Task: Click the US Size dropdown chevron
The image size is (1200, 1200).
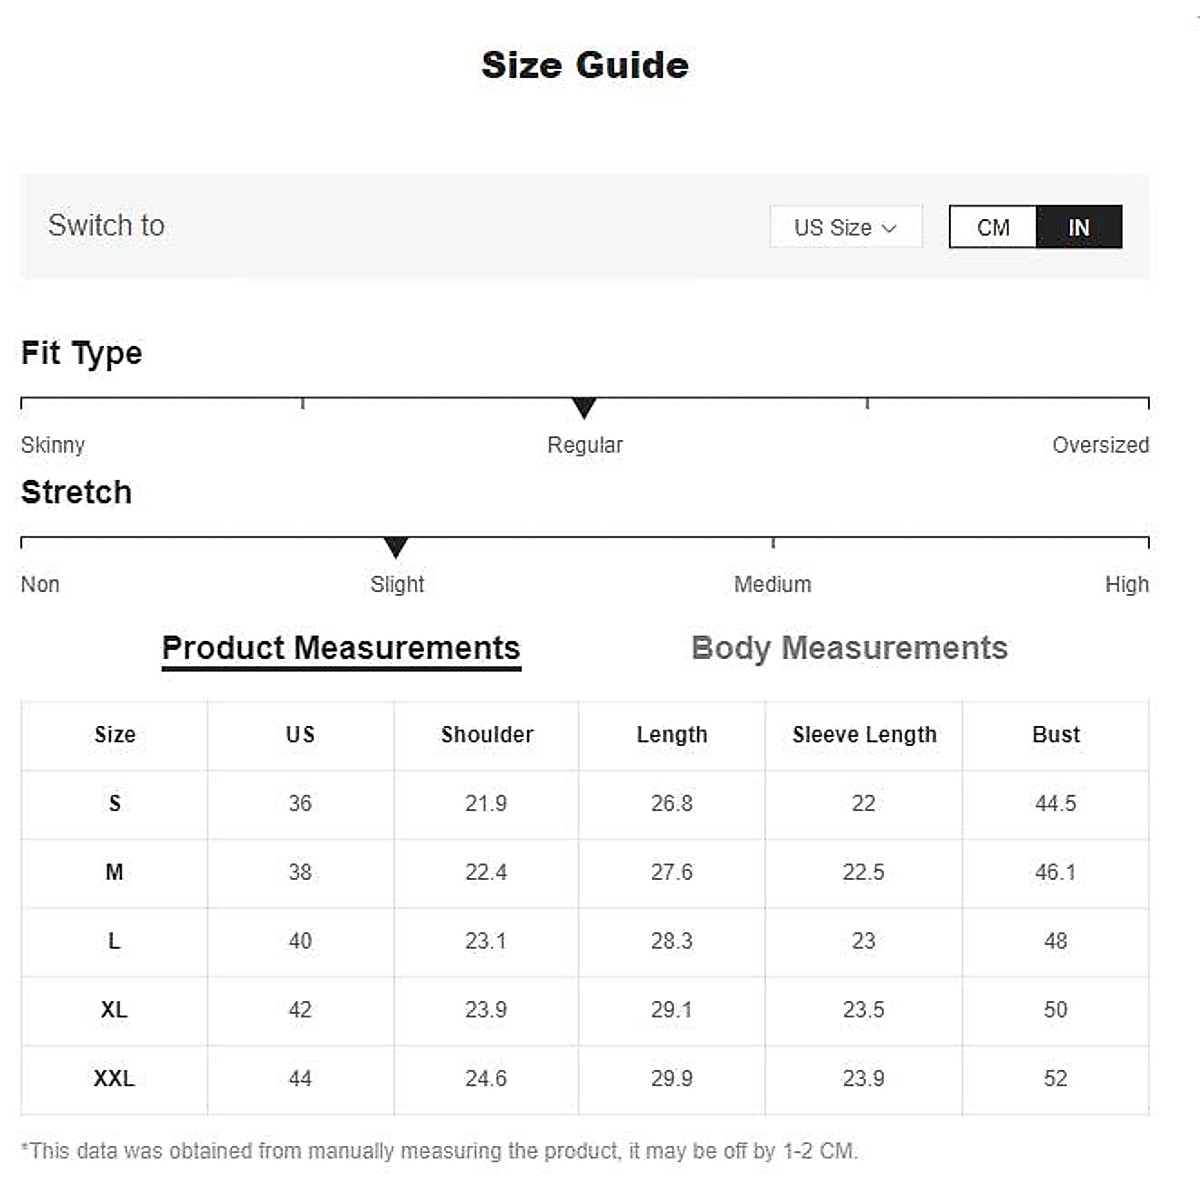Action: pos(889,228)
